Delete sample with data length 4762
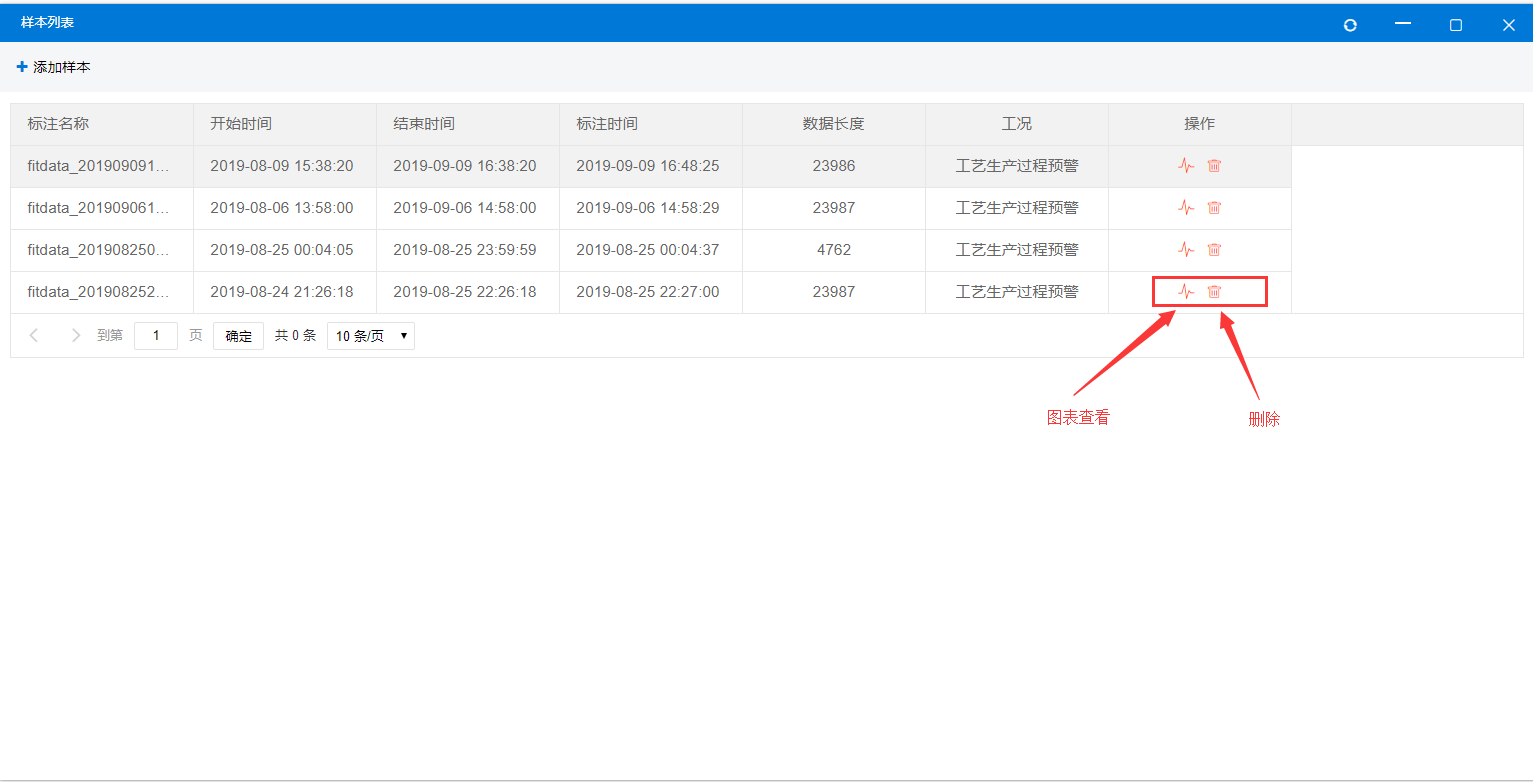 [1214, 250]
